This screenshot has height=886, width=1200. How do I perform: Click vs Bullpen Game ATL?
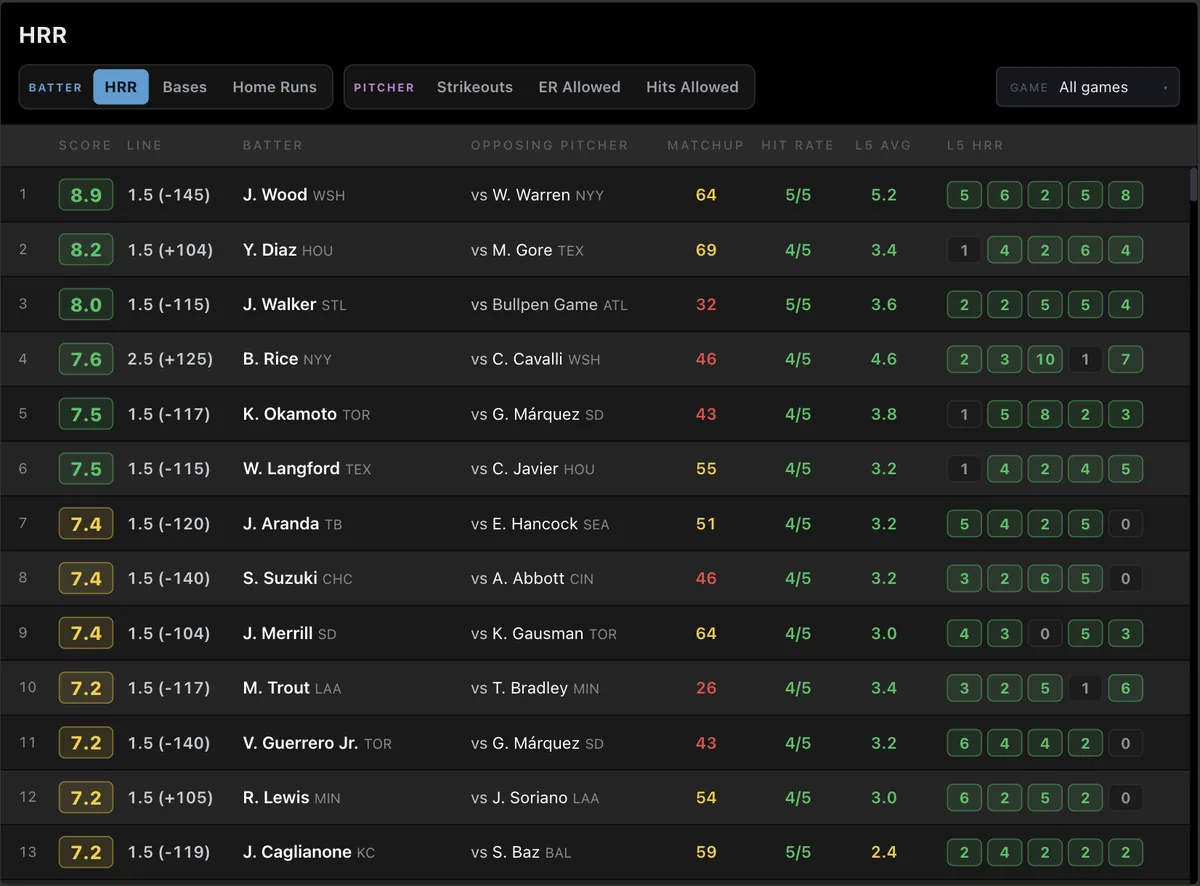550,305
